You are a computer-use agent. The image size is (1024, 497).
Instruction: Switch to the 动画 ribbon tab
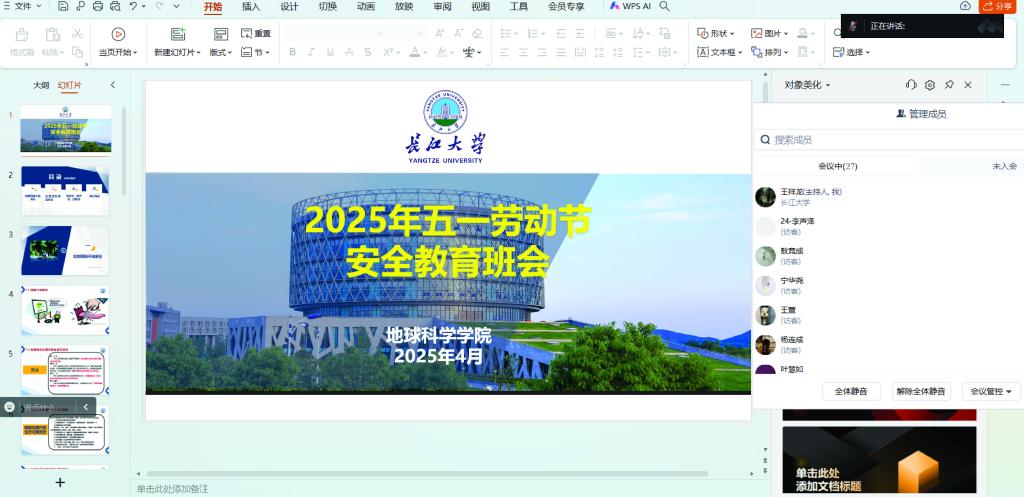(366, 6)
